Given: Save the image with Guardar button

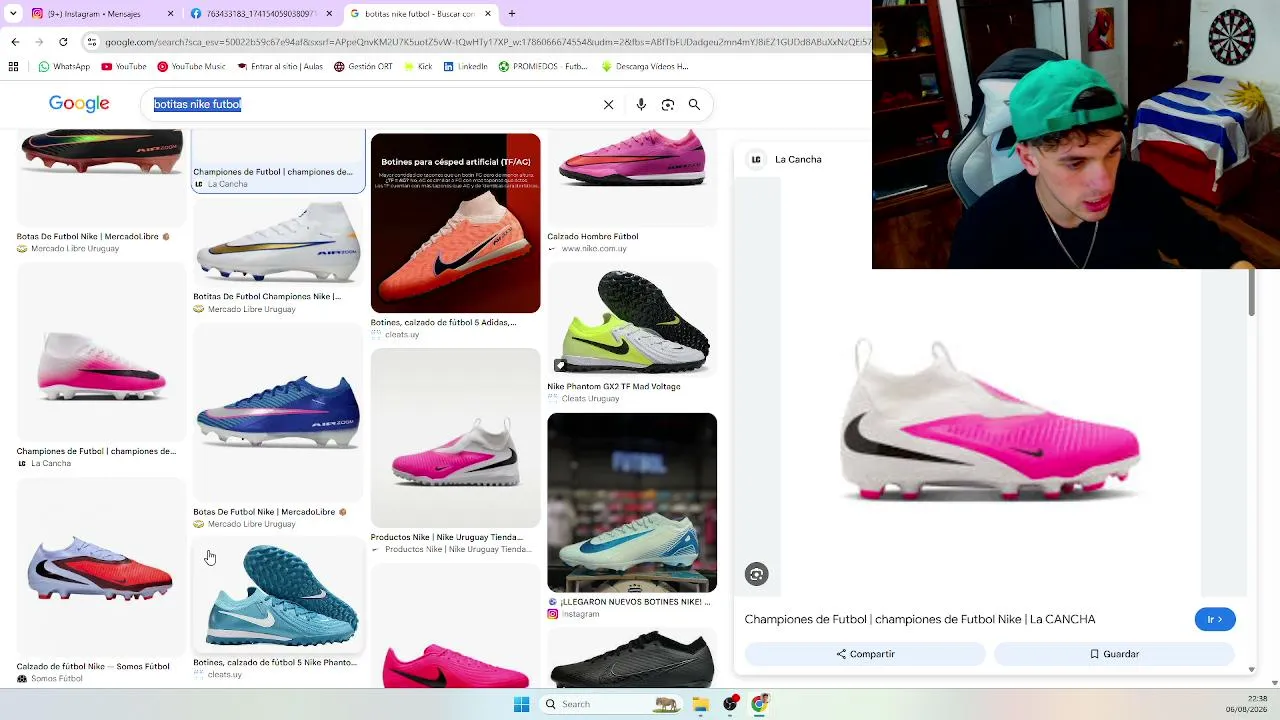Looking at the screenshot, I should pos(1114,654).
